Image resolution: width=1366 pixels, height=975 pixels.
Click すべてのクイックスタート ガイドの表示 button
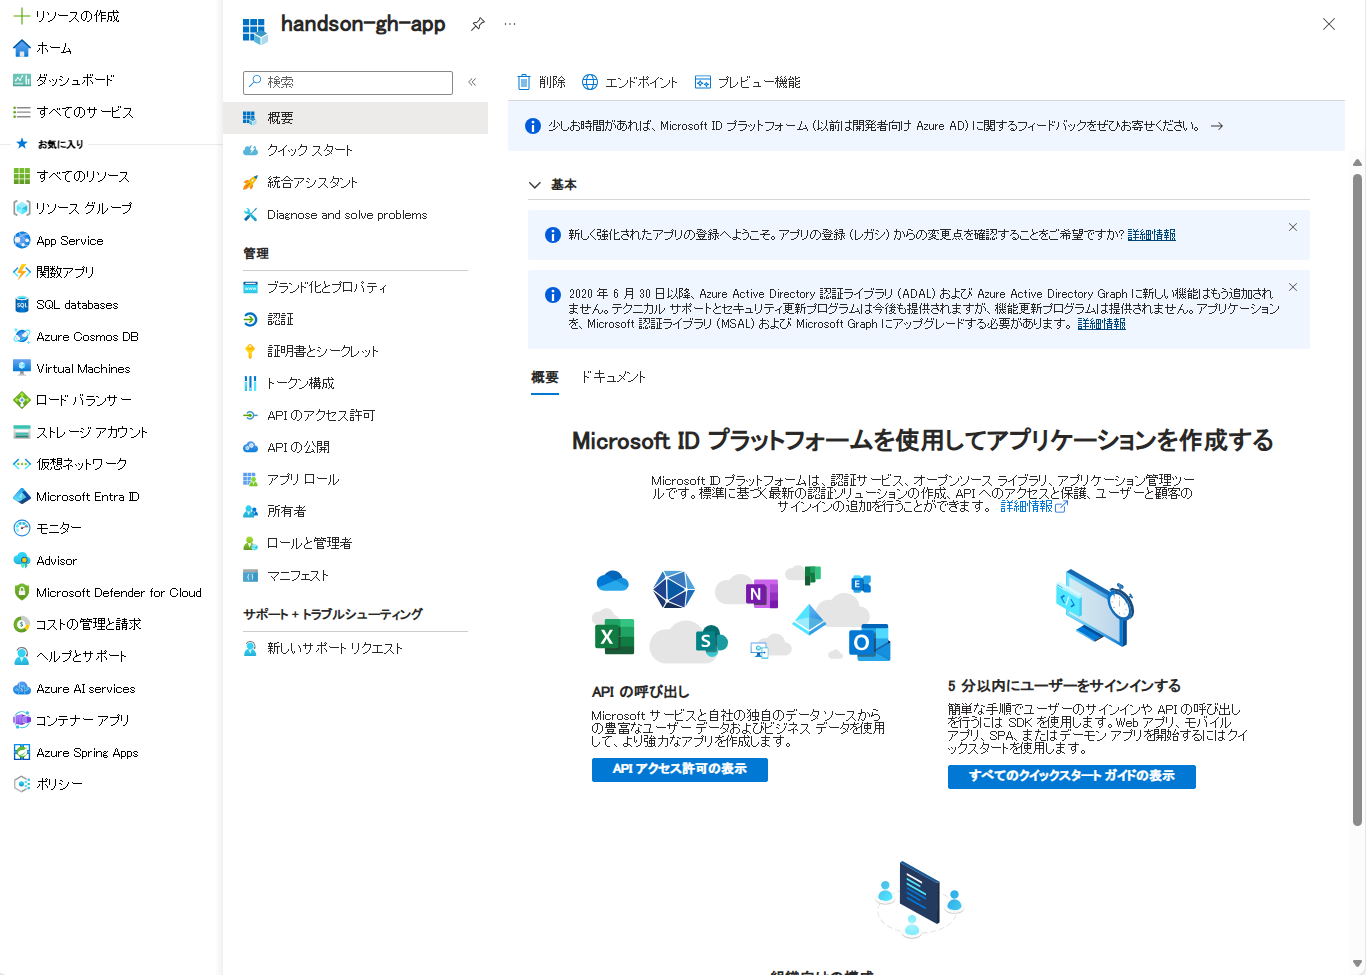pyautogui.click(x=1072, y=776)
